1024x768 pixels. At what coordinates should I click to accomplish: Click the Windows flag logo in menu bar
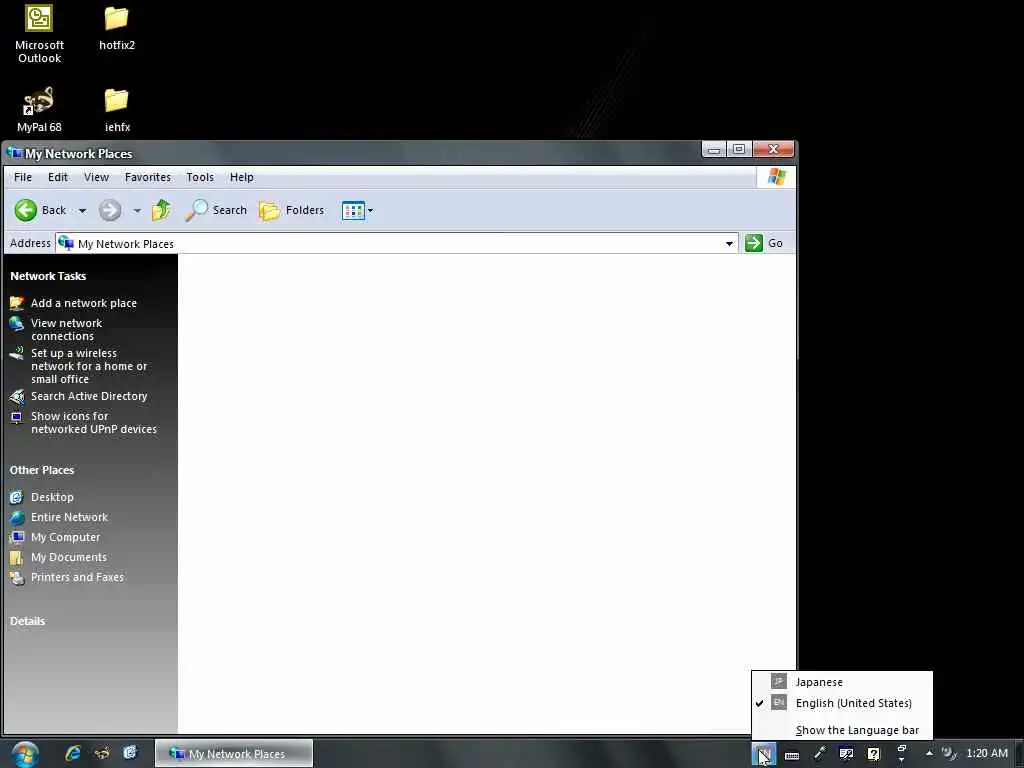(776, 176)
